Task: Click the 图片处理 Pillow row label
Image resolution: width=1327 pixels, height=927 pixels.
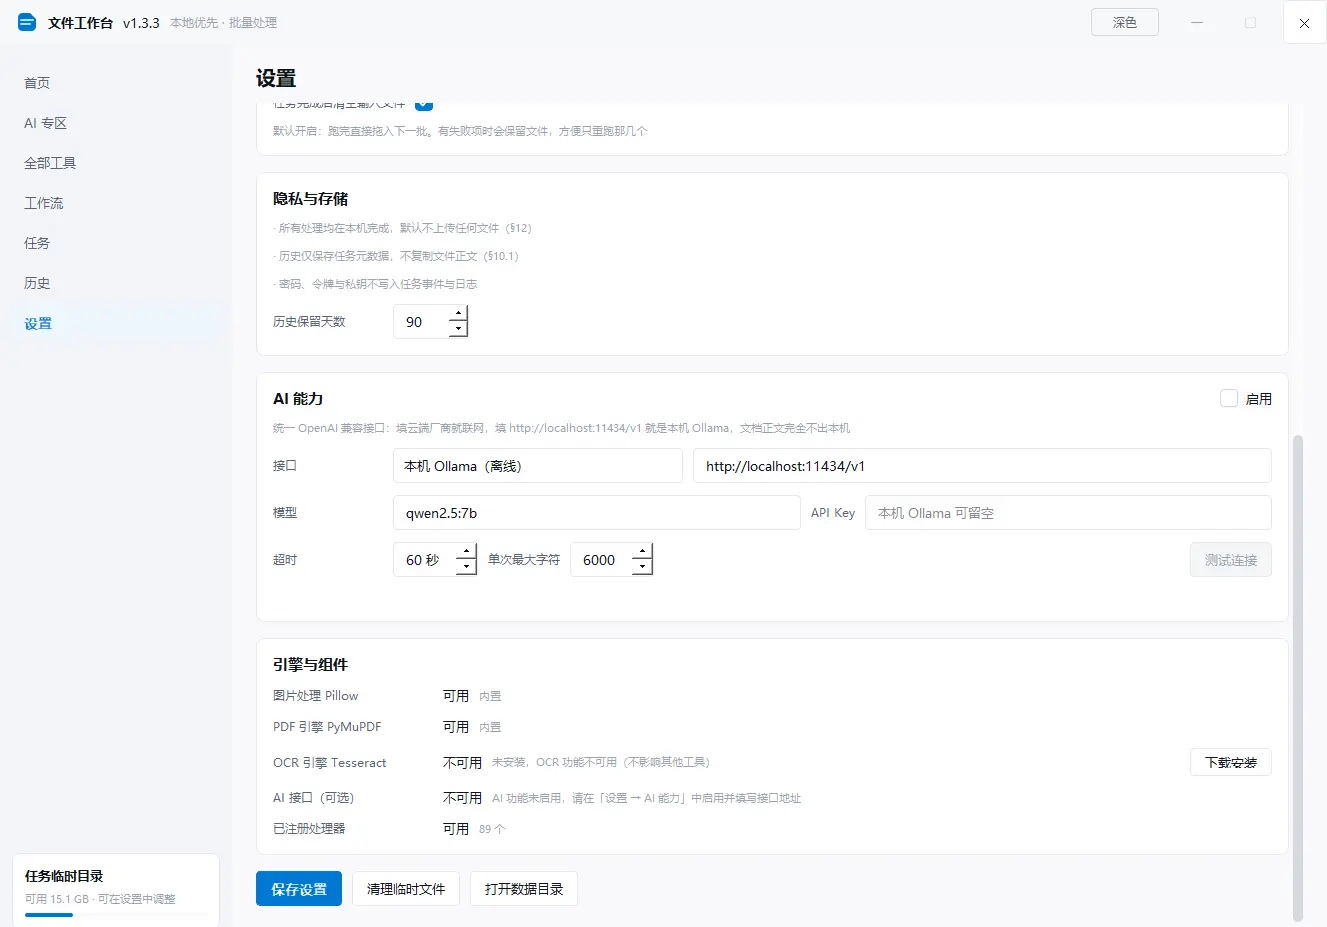Action: [315, 696]
